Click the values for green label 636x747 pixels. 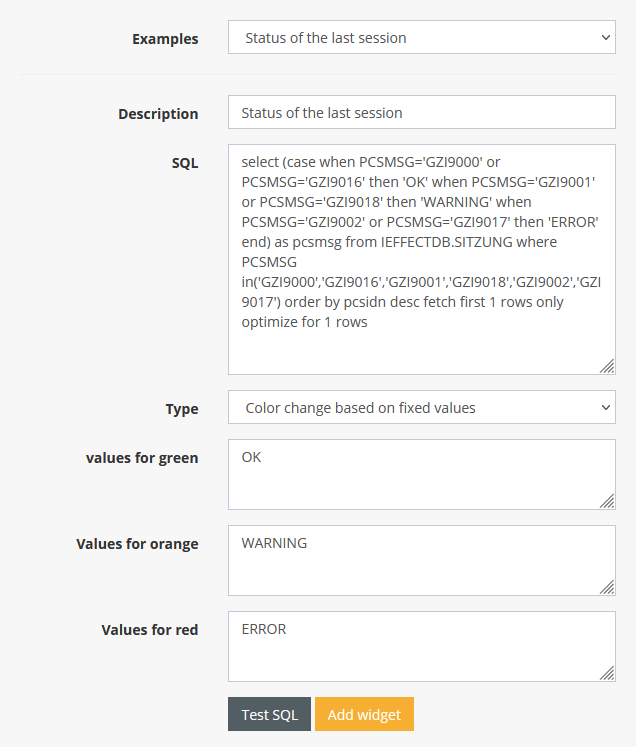click(142, 458)
